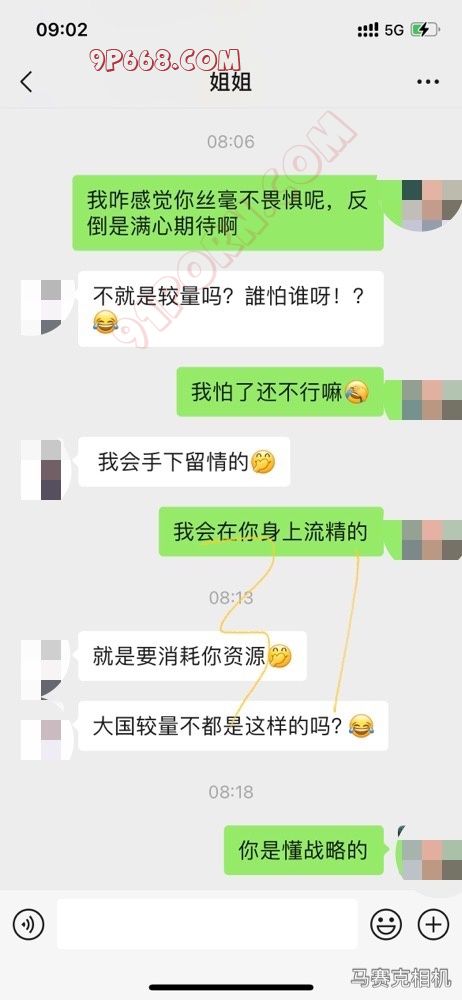Tap the back arrow in header
This screenshot has width=462, height=1000.
point(26,82)
